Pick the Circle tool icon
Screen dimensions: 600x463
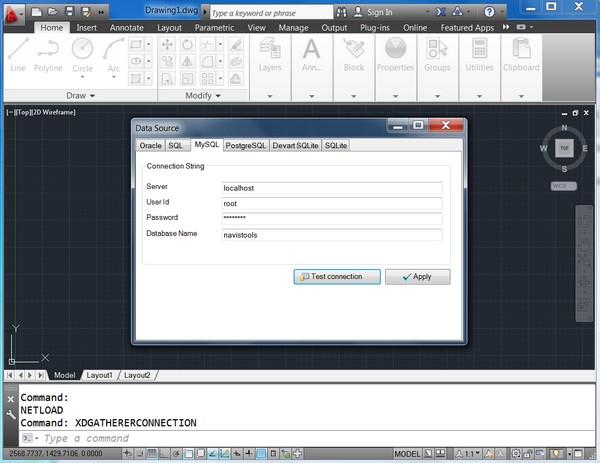point(82,50)
